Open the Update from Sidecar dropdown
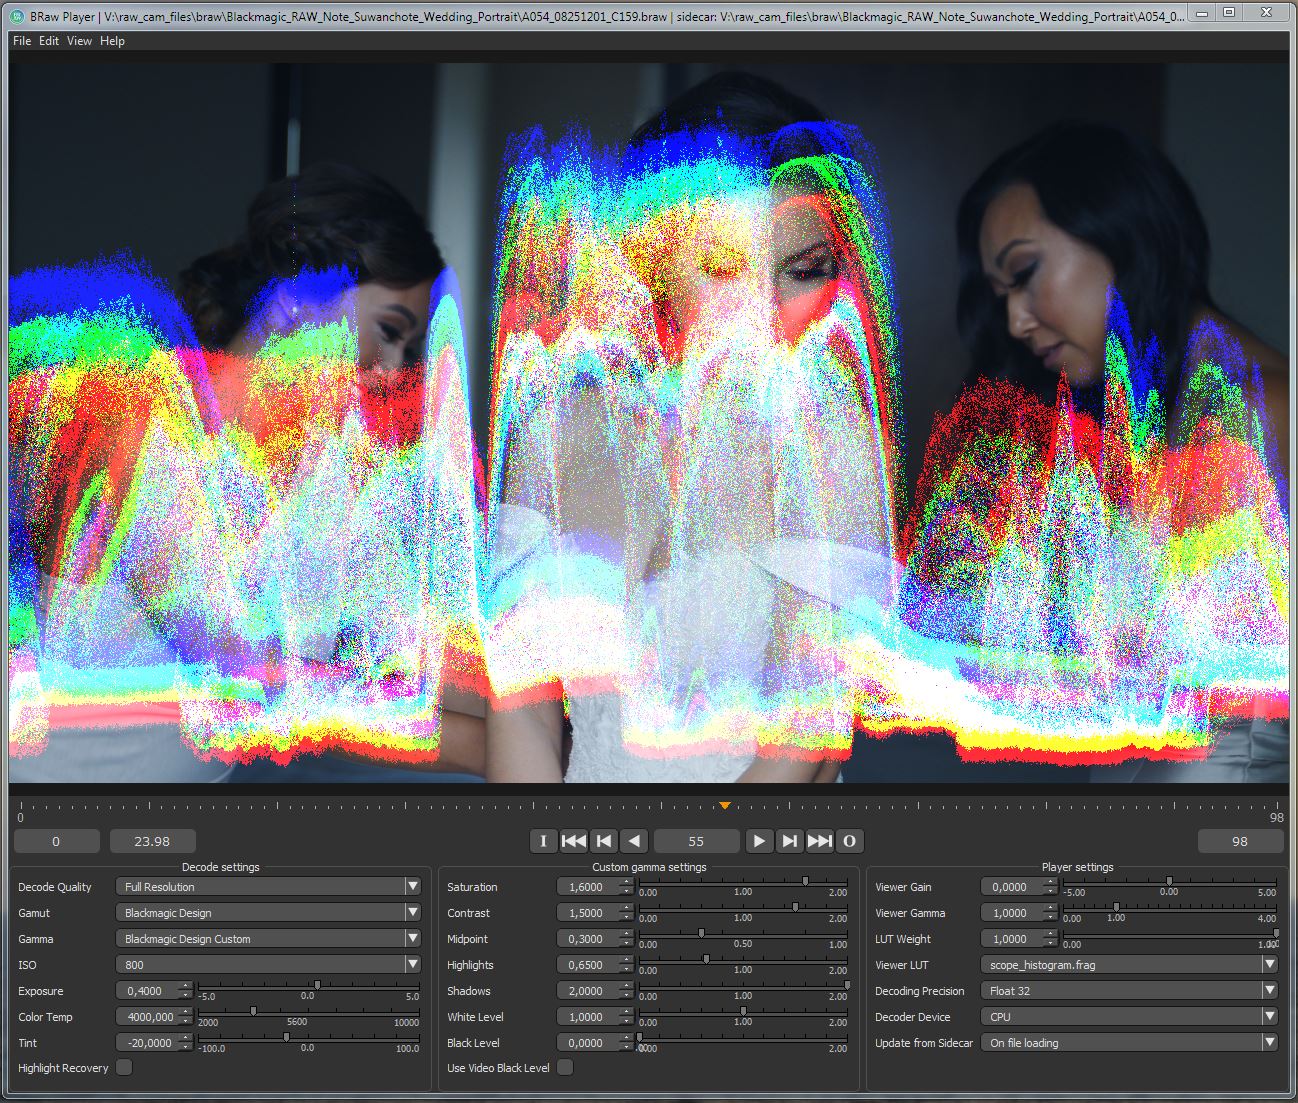 (x=1129, y=1042)
